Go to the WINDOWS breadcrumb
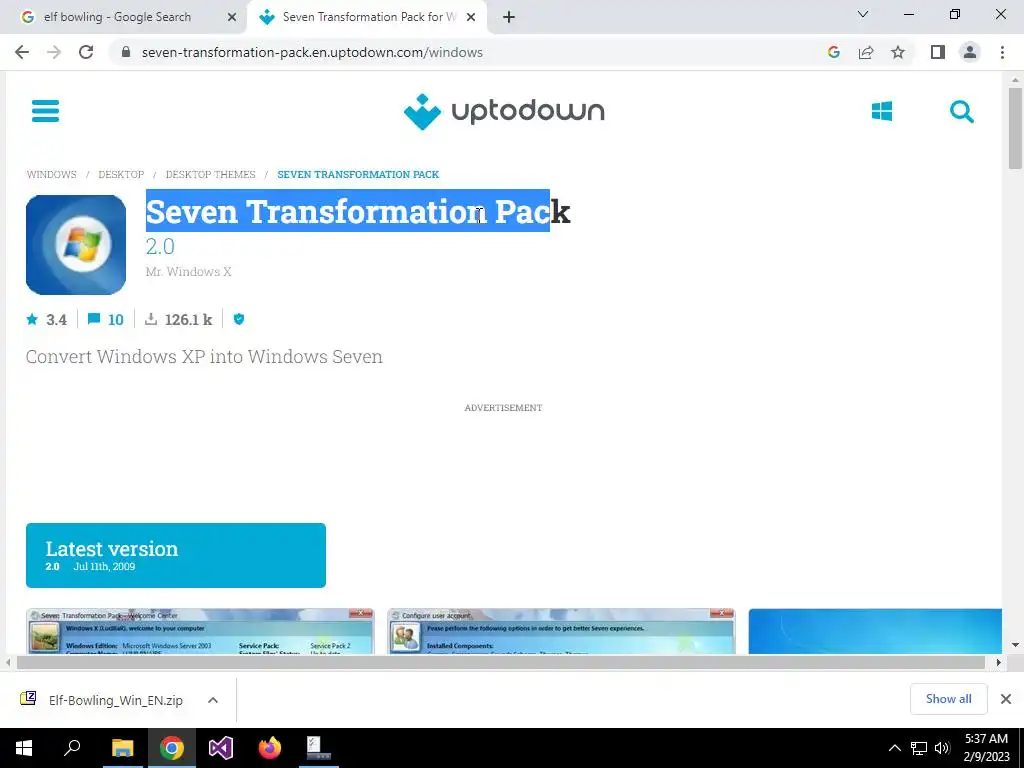This screenshot has width=1024, height=768. pos(52,174)
